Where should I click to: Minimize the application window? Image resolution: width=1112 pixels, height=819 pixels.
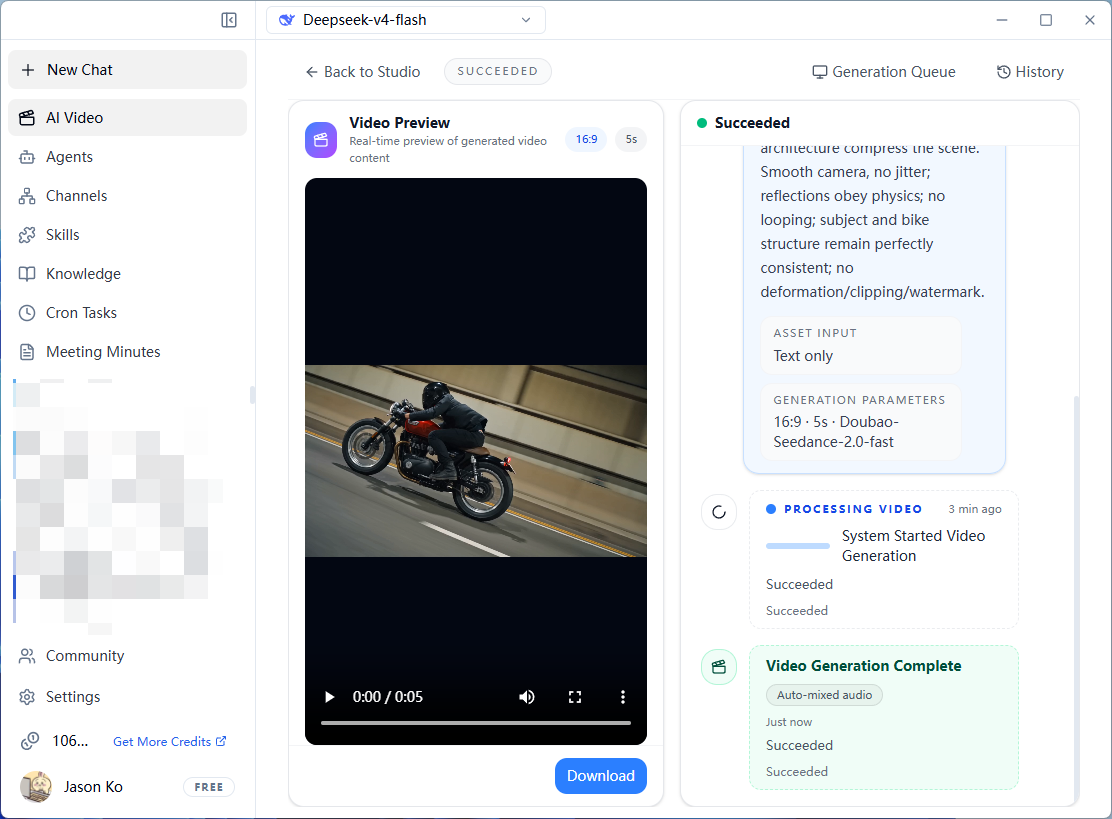(1002, 20)
